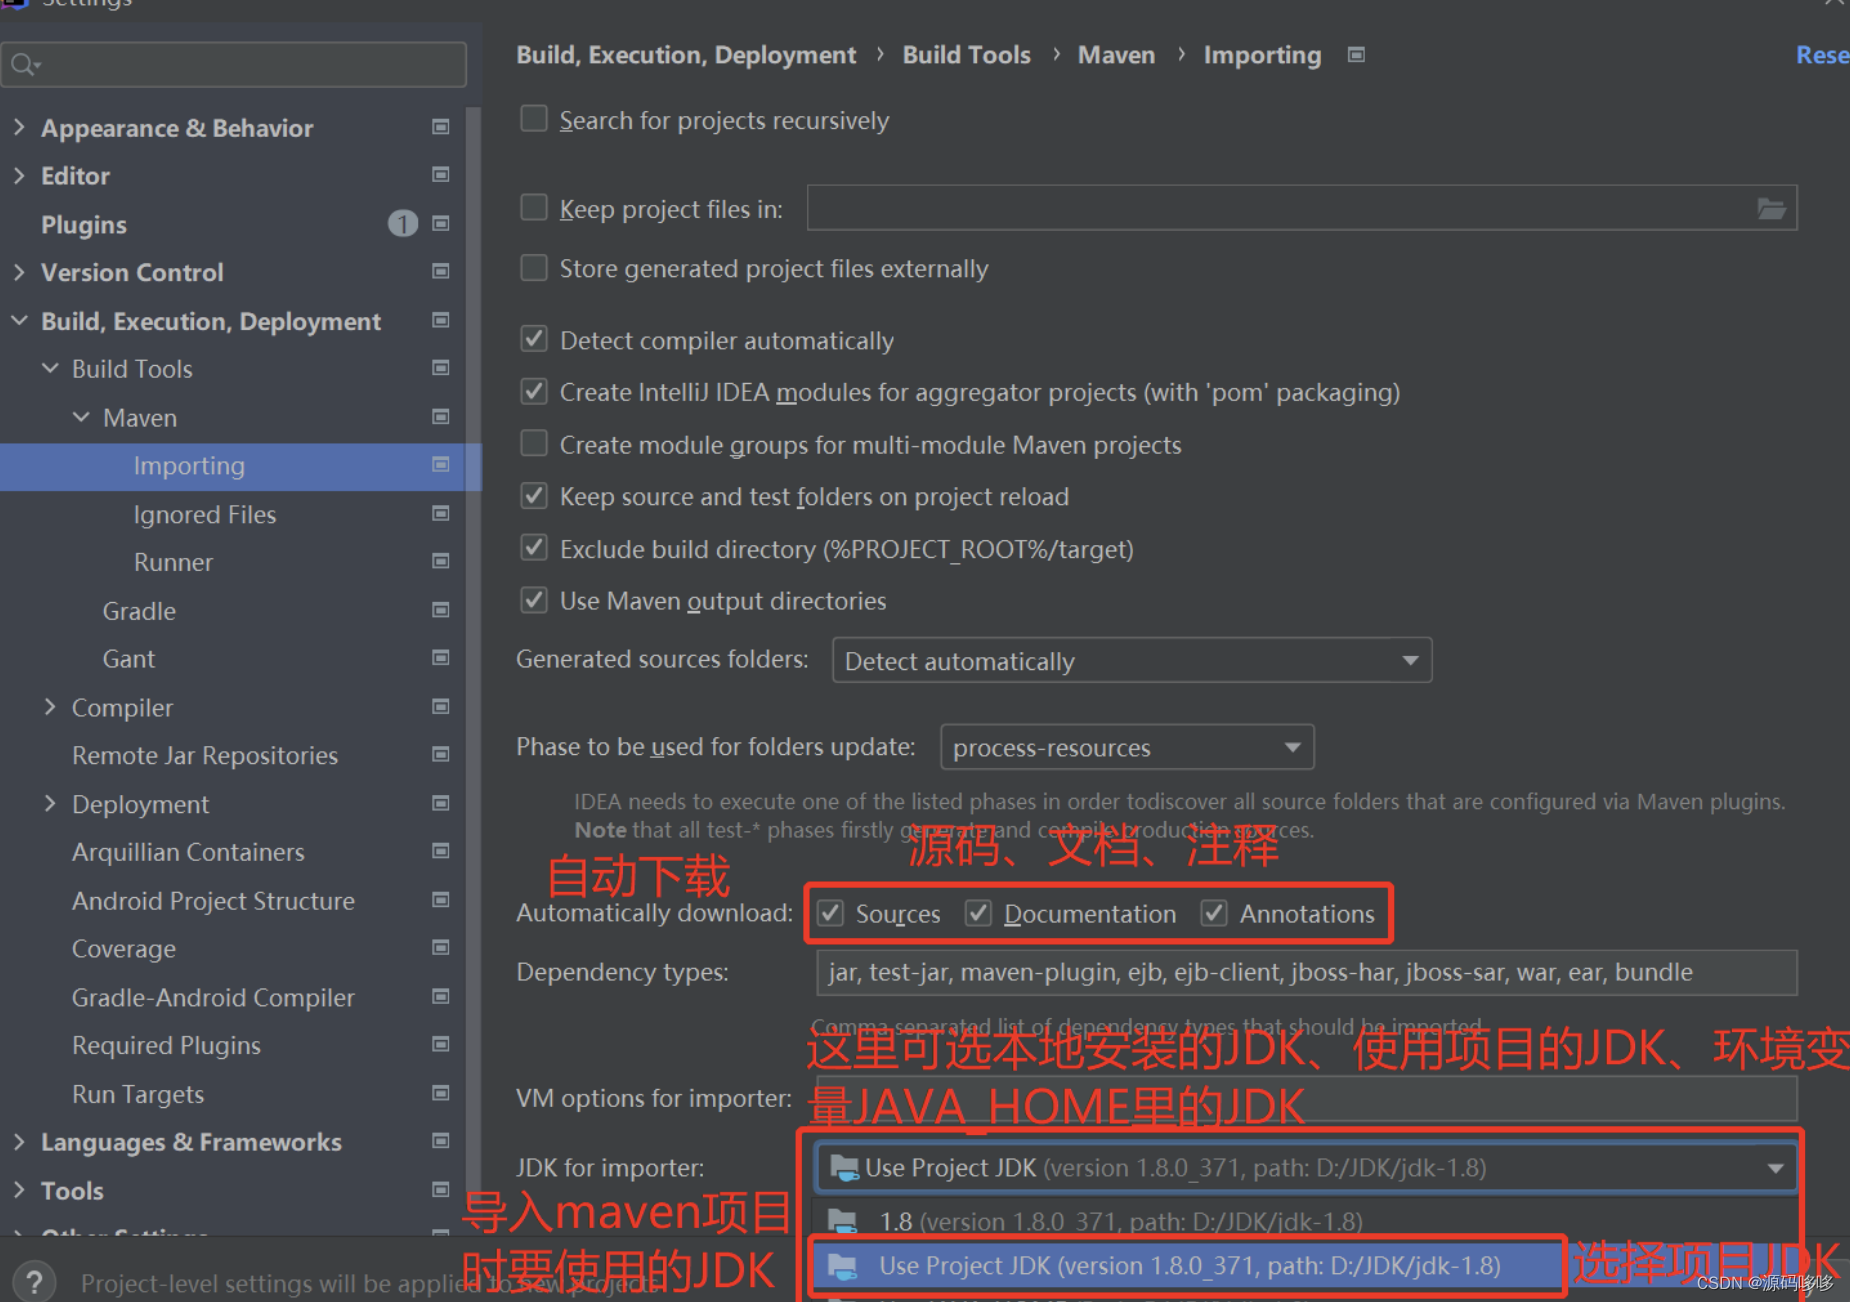This screenshot has width=1850, height=1302.
Task: Open the help question mark button
Action: (x=34, y=1282)
